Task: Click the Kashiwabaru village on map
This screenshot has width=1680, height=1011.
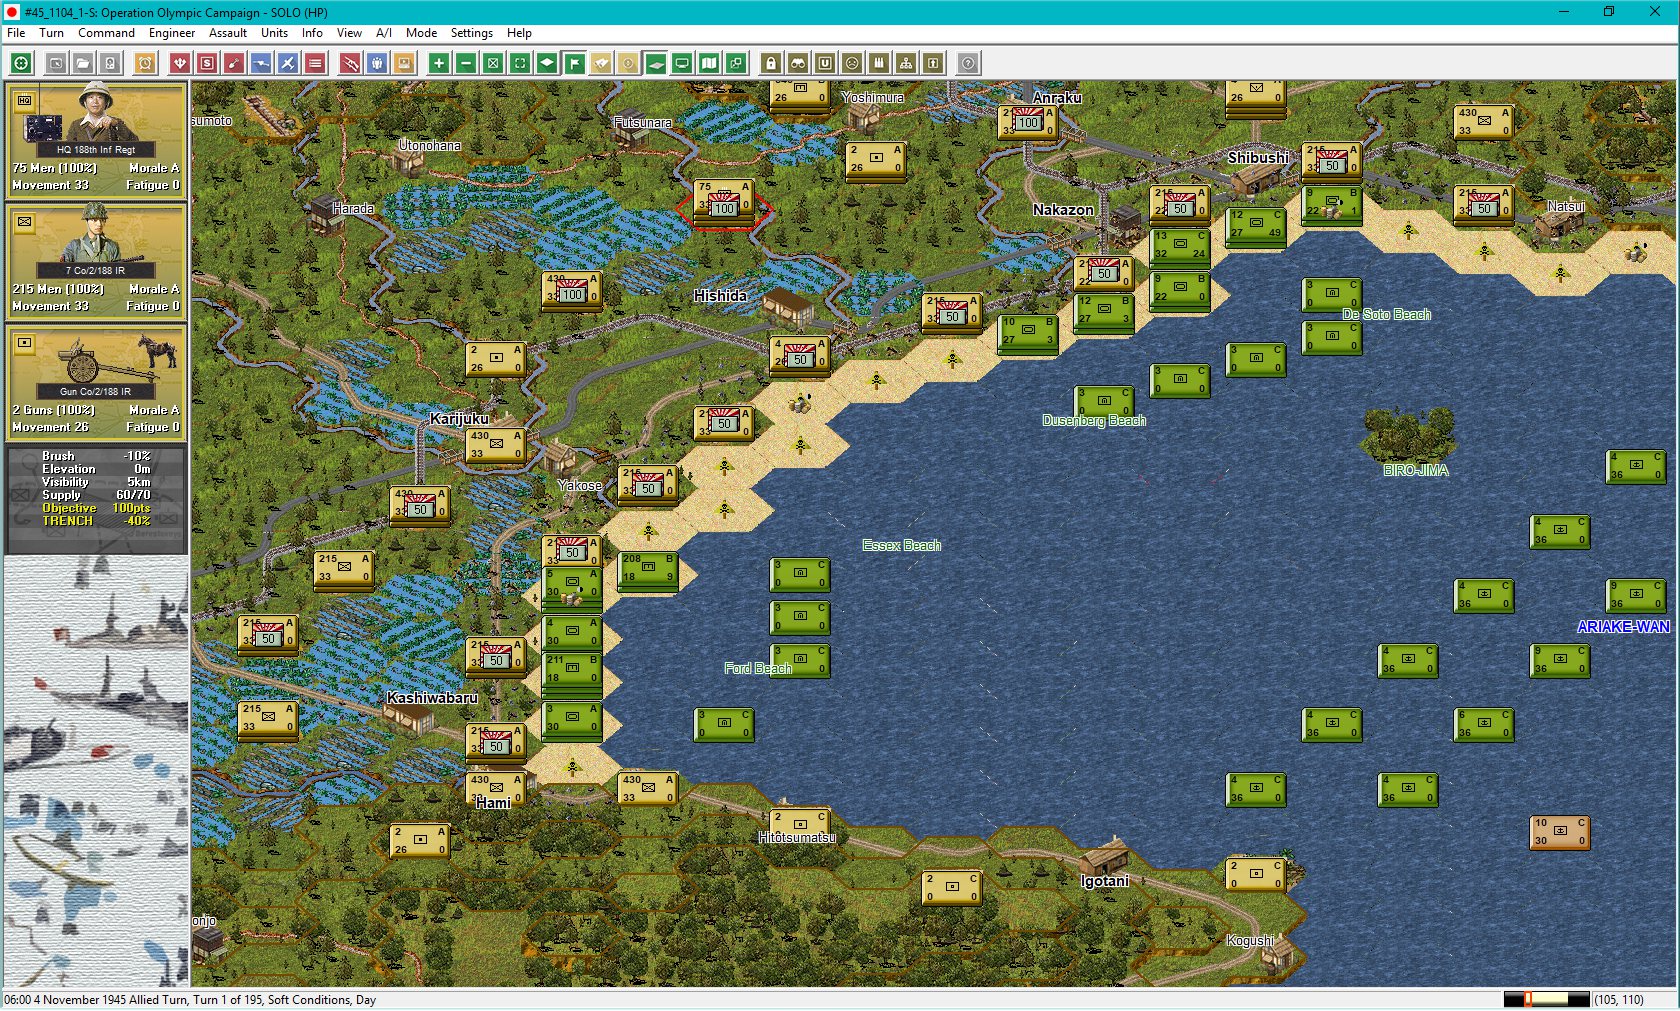Action: tap(407, 716)
